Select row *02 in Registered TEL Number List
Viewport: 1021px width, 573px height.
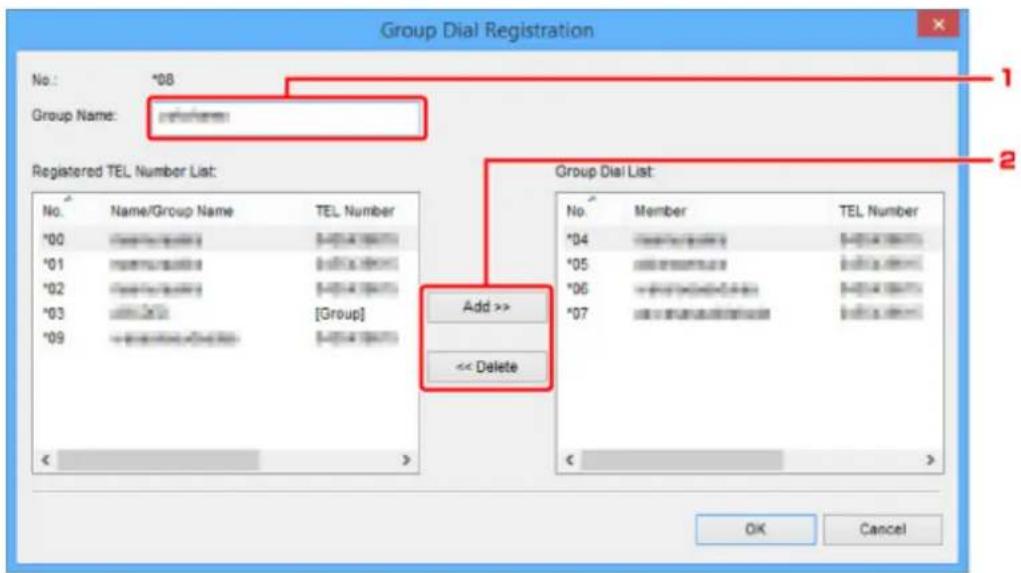[x=226, y=288]
